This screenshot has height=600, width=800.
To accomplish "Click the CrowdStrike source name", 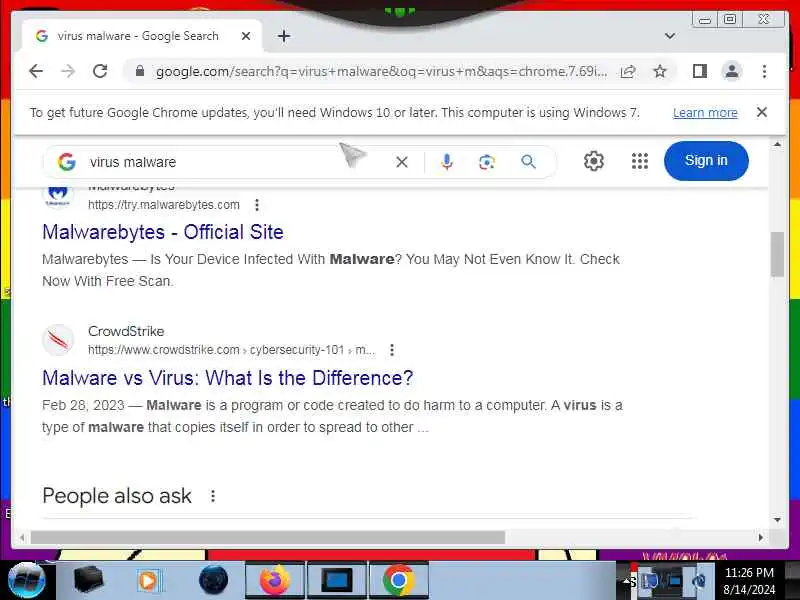I will (126, 331).
